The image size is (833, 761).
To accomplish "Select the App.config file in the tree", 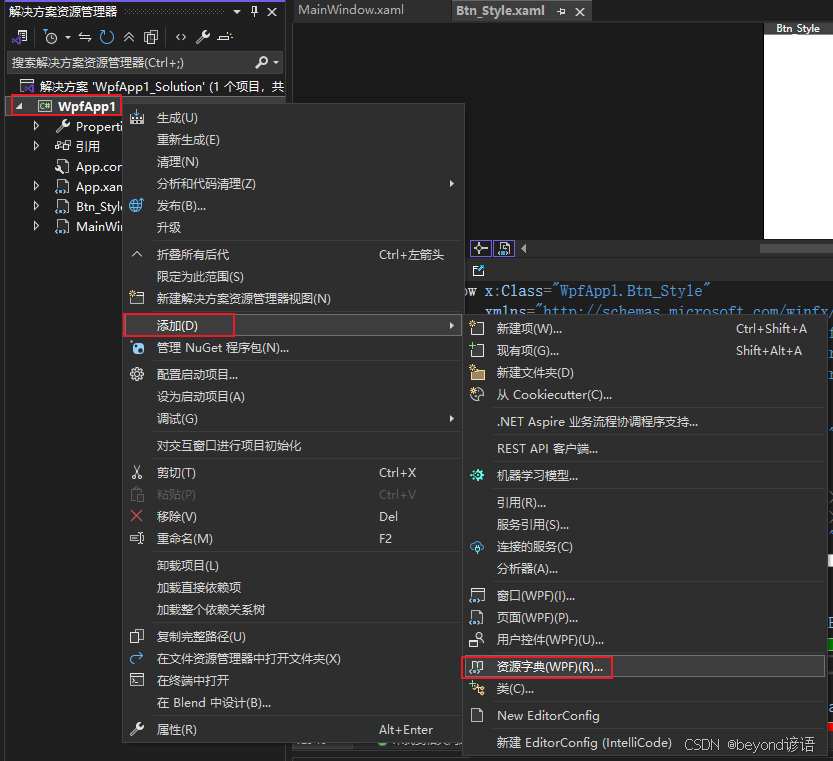I will pos(89,167).
